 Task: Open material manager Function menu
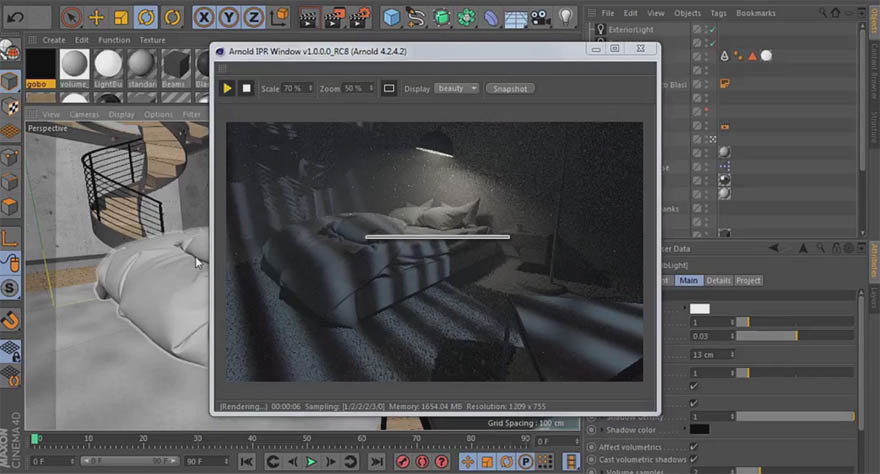click(114, 40)
